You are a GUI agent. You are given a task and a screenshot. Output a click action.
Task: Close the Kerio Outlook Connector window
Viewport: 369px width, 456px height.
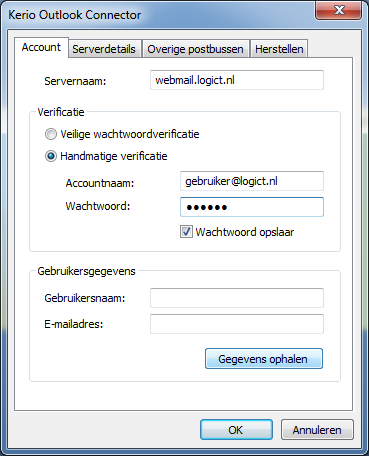coord(339,10)
